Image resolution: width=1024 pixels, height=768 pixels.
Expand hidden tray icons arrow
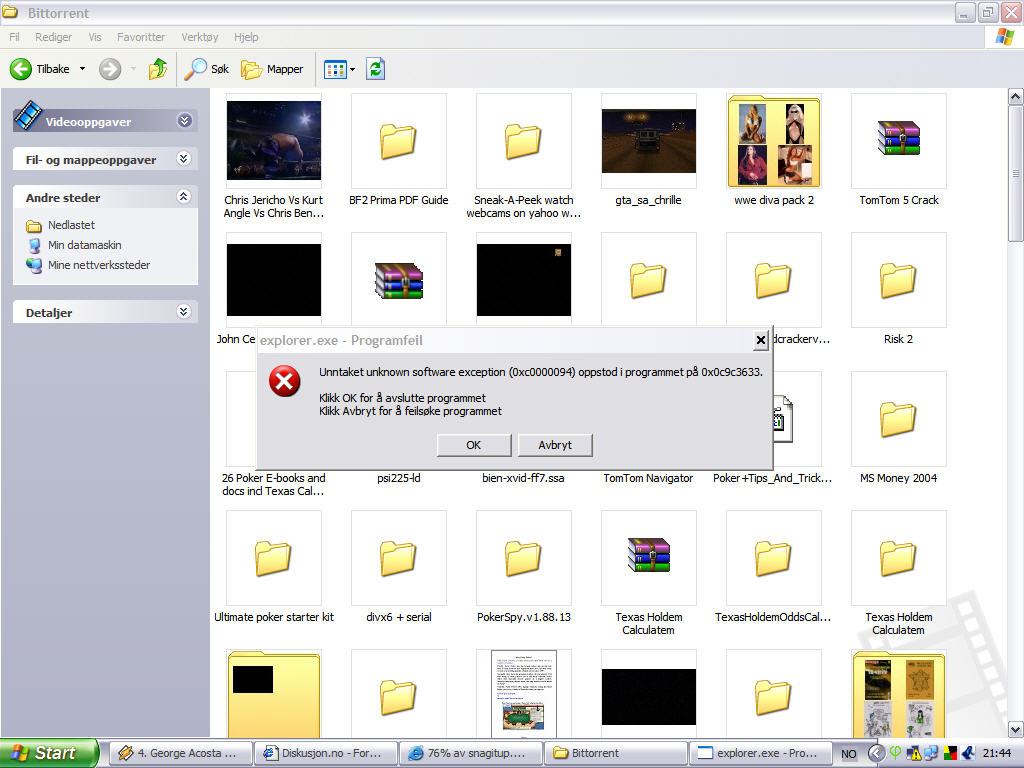[x=876, y=753]
